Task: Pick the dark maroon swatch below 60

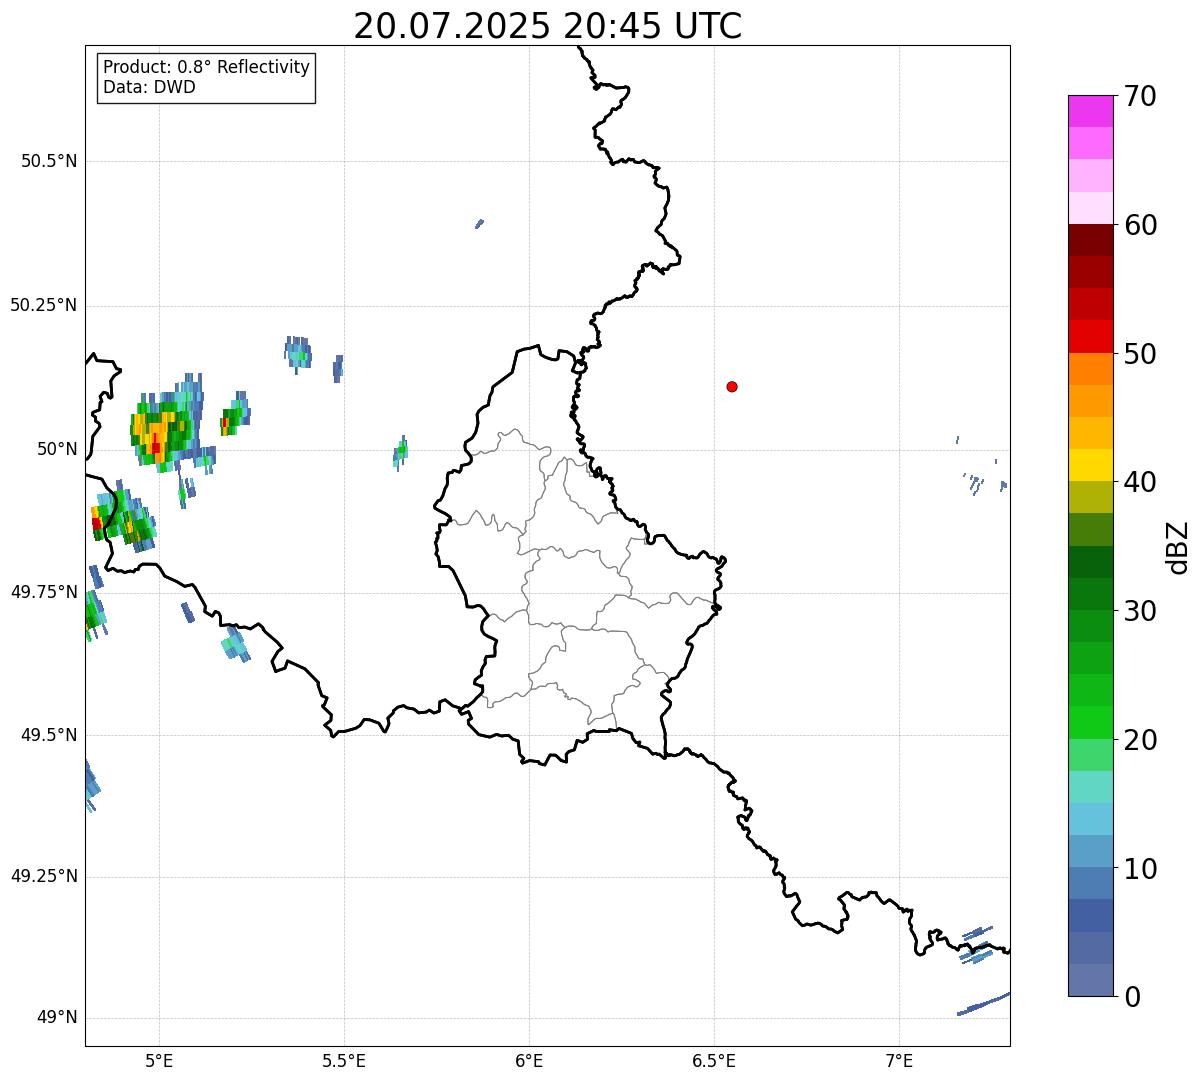Action: pyautogui.click(x=1090, y=240)
